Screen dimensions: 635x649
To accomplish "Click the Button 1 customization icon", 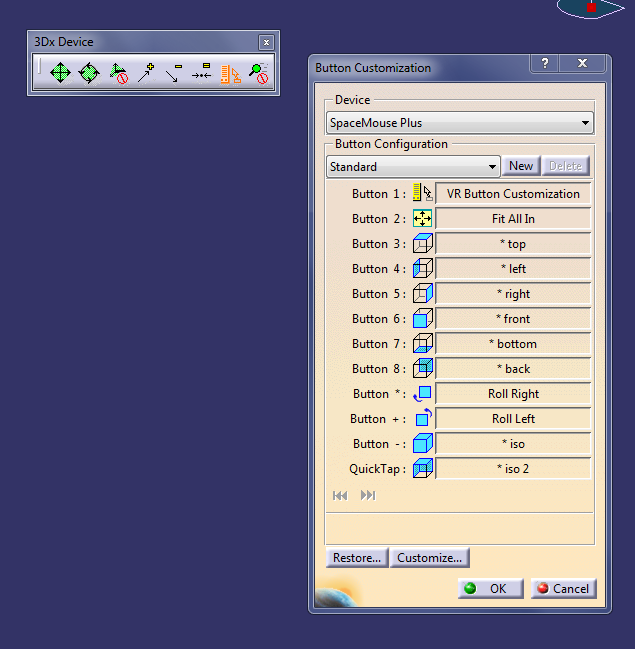I will [423, 193].
